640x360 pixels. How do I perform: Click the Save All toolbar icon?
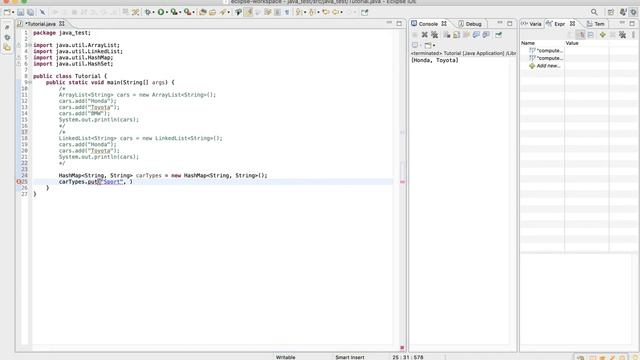[x=31, y=12]
